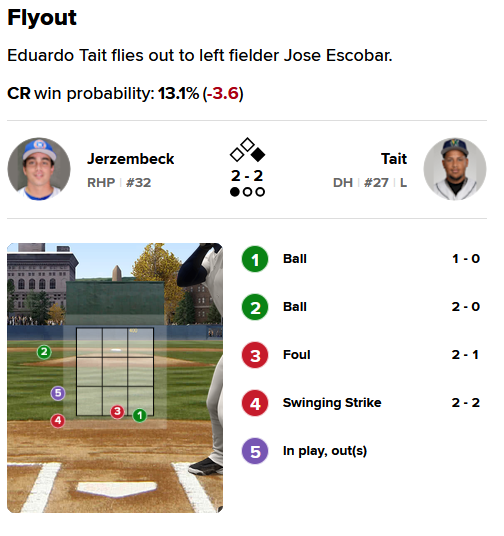Image resolution: width=504 pixels, height=536 pixels.
Task: Click the Foul pitch result row
Action: (361, 355)
